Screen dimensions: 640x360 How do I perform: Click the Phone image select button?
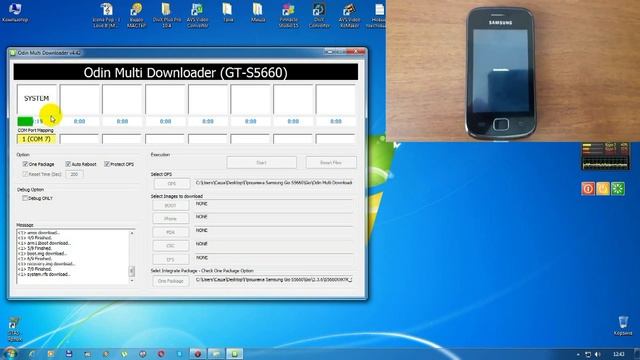(171, 219)
